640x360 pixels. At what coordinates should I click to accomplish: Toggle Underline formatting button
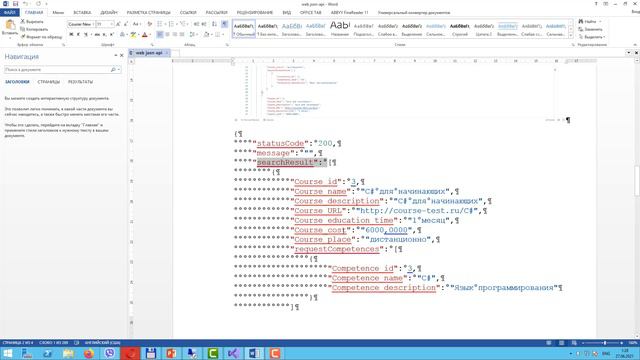coord(86,35)
